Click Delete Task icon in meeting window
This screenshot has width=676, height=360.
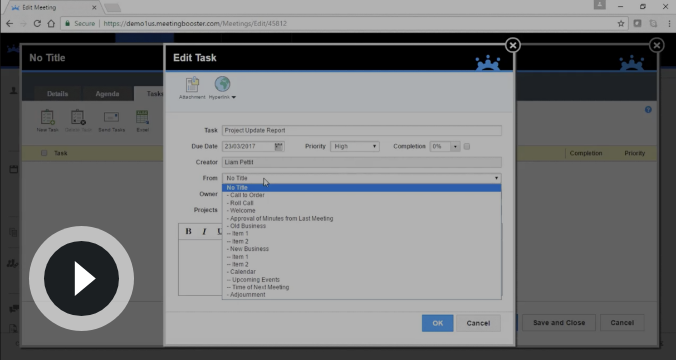click(x=78, y=117)
